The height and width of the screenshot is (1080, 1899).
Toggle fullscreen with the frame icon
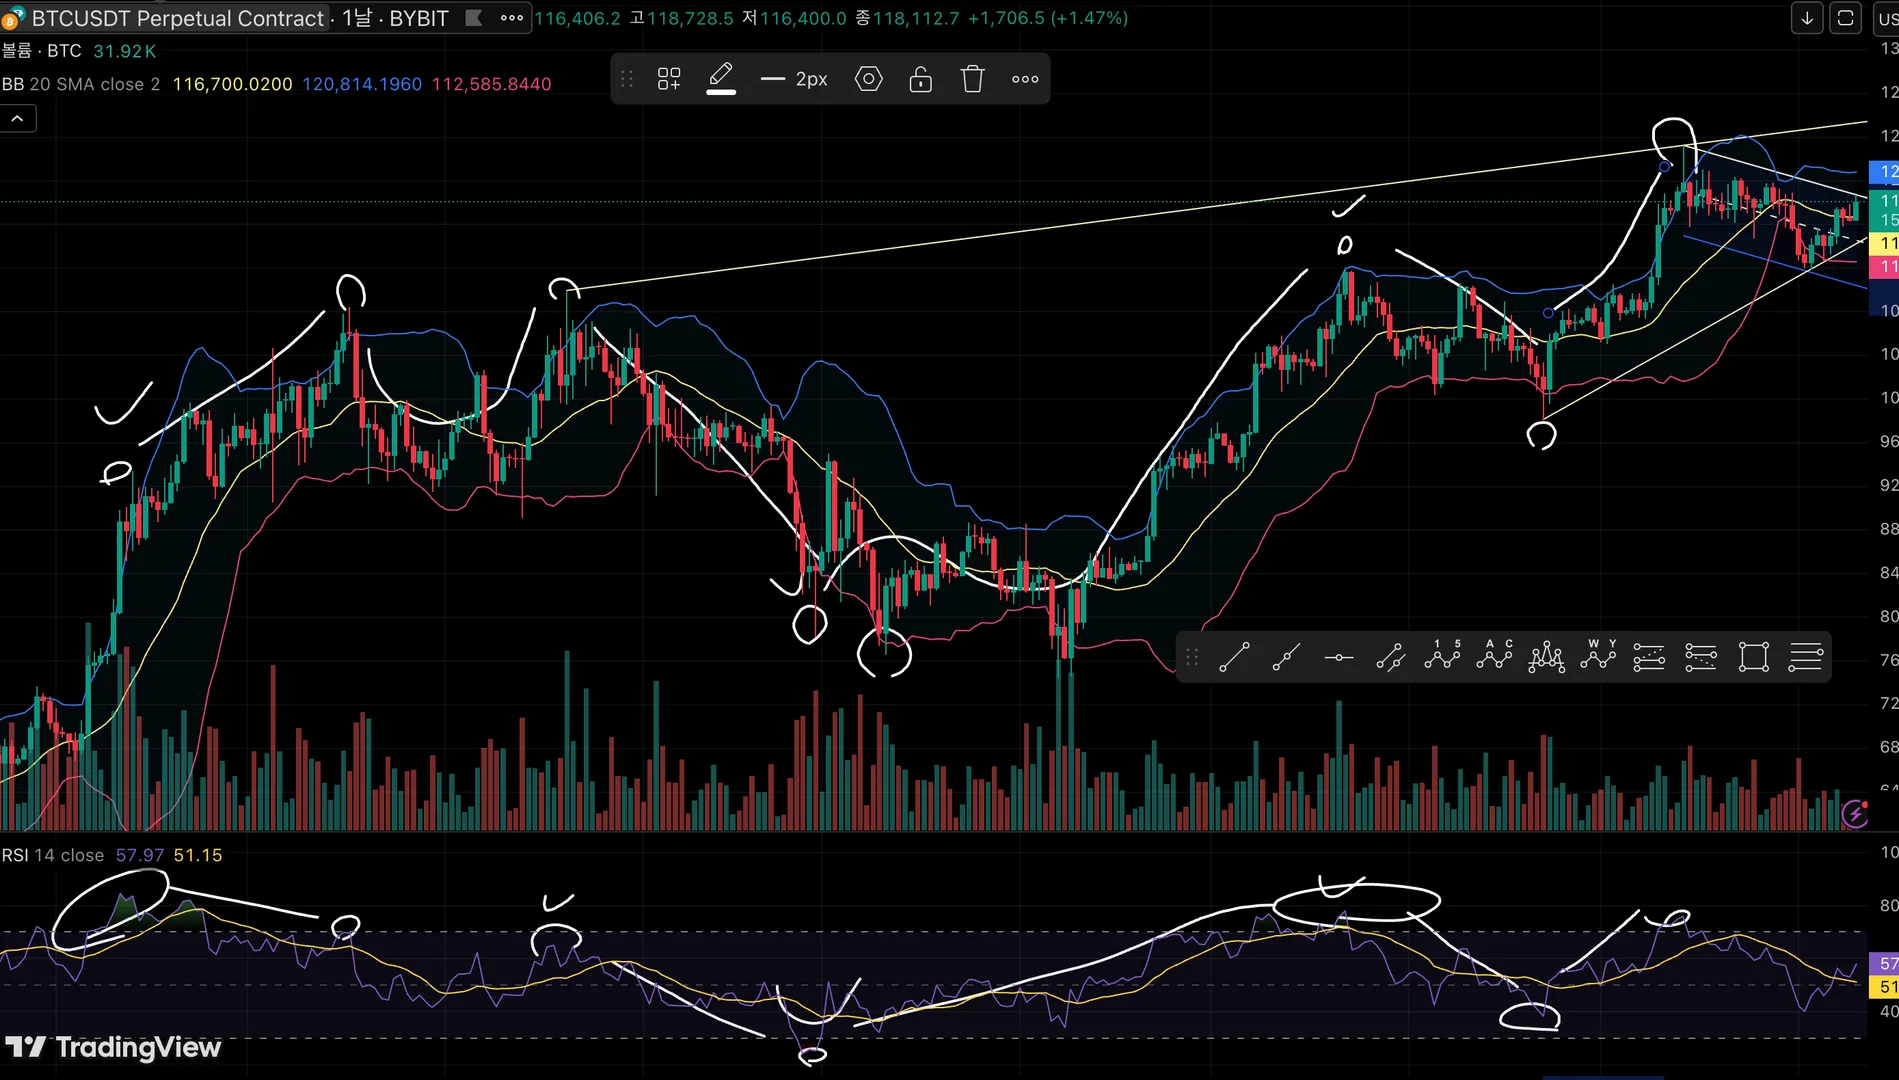coord(1845,18)
